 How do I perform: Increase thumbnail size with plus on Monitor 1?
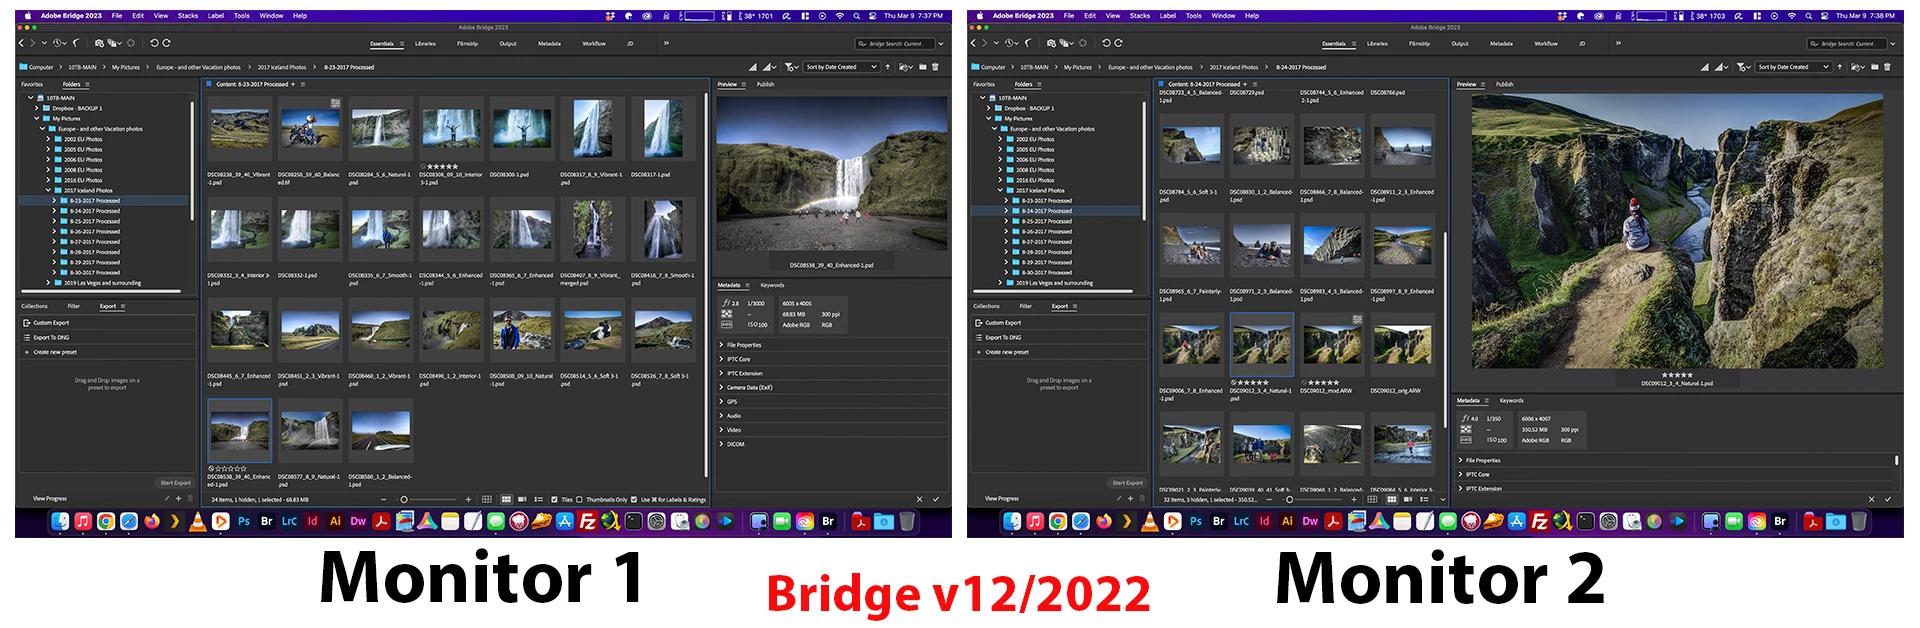(x=468, y=499)
